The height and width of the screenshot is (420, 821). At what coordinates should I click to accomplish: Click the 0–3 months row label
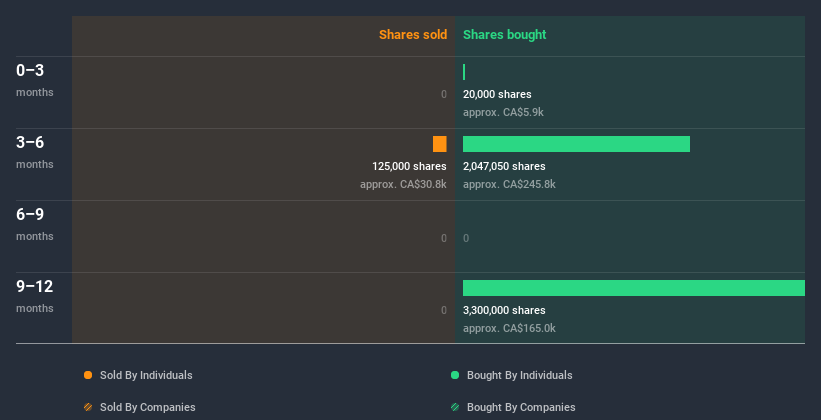click(35, 80)
